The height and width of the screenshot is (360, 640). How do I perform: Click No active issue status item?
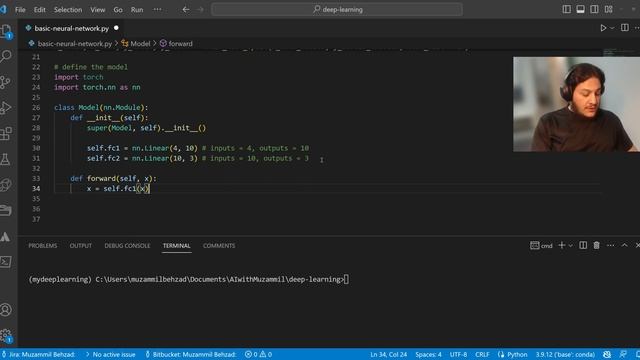110,354
